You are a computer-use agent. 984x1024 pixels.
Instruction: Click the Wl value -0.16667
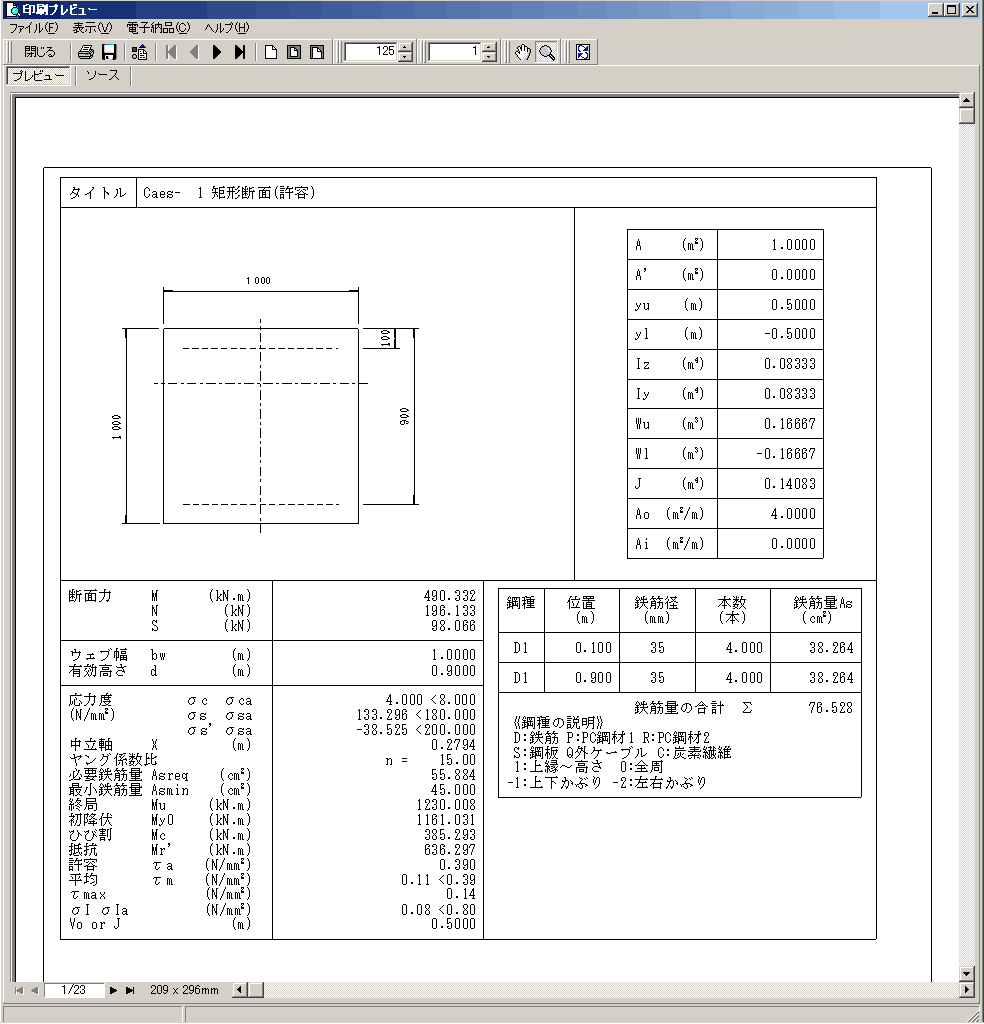click(786, 454)
